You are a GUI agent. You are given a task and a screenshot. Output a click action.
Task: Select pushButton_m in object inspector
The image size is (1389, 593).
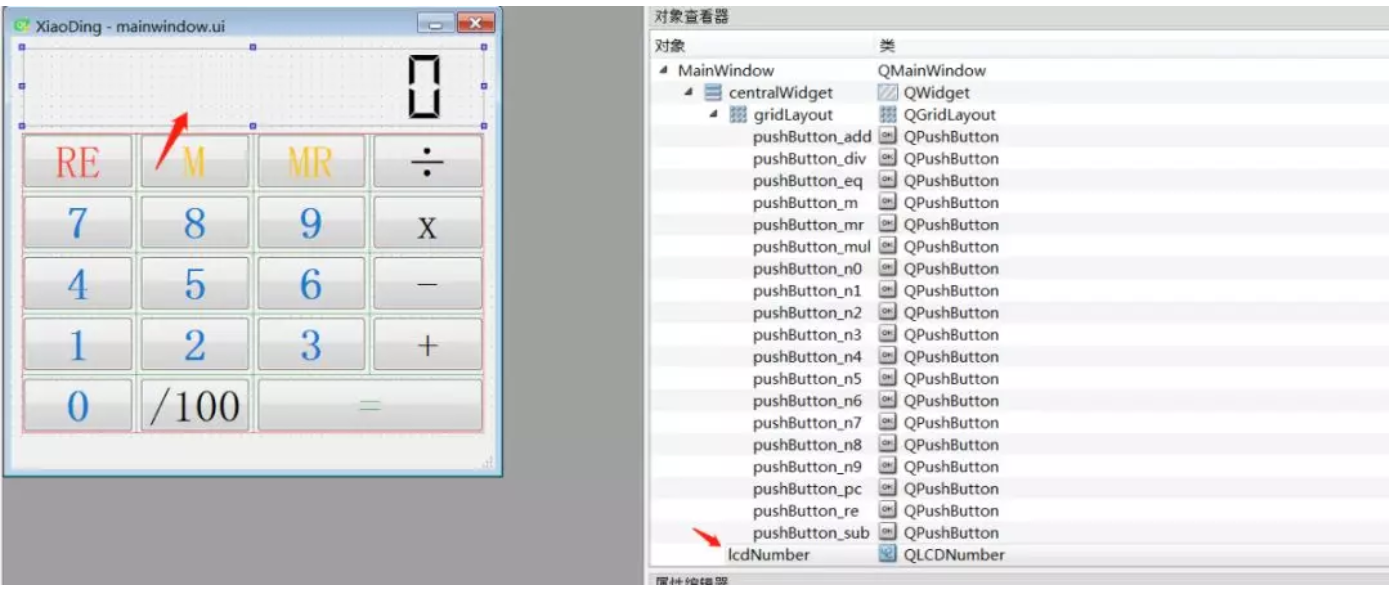[x=805, y=202]
